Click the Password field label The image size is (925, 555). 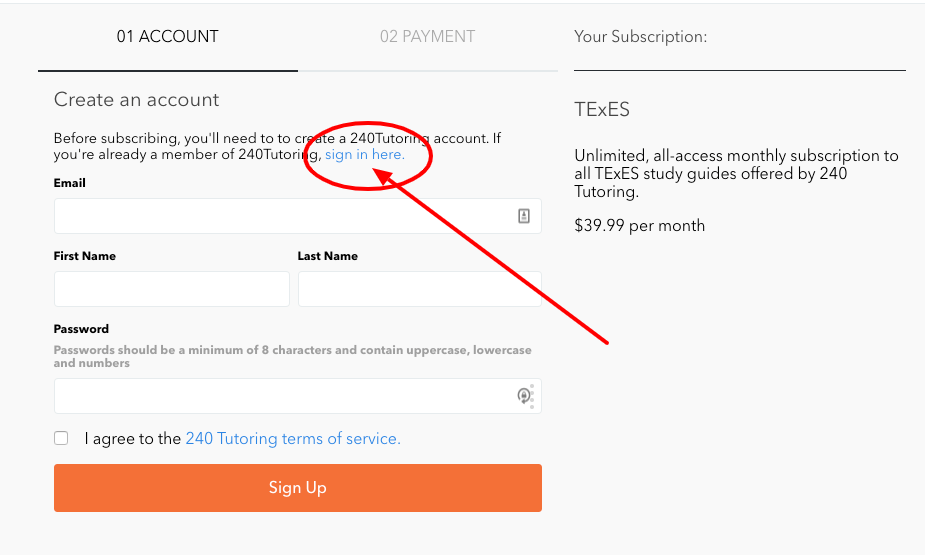81,329
